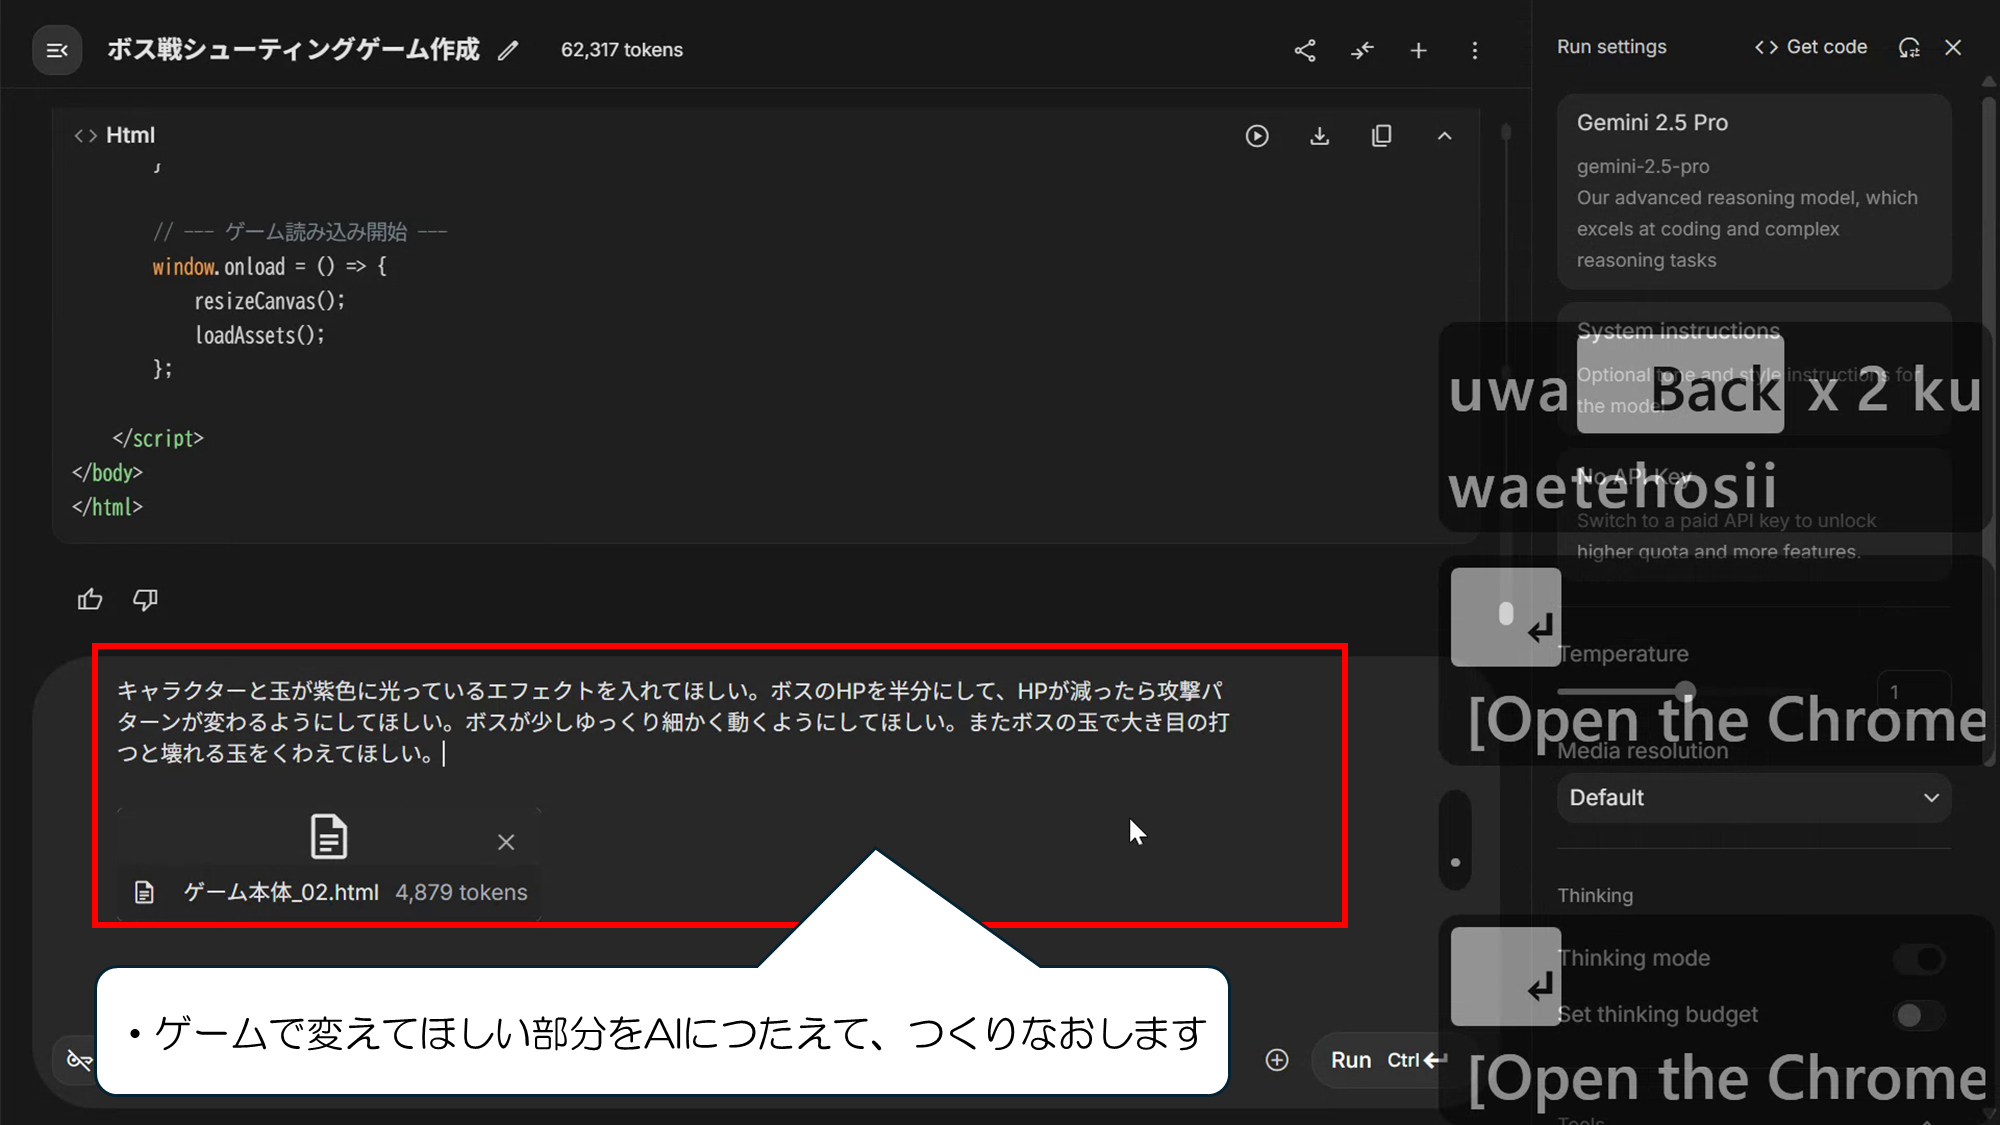Viewport: 2000px width, 1125px height.
Task: Click the Temperature value field
Action: pos(1914,691)
